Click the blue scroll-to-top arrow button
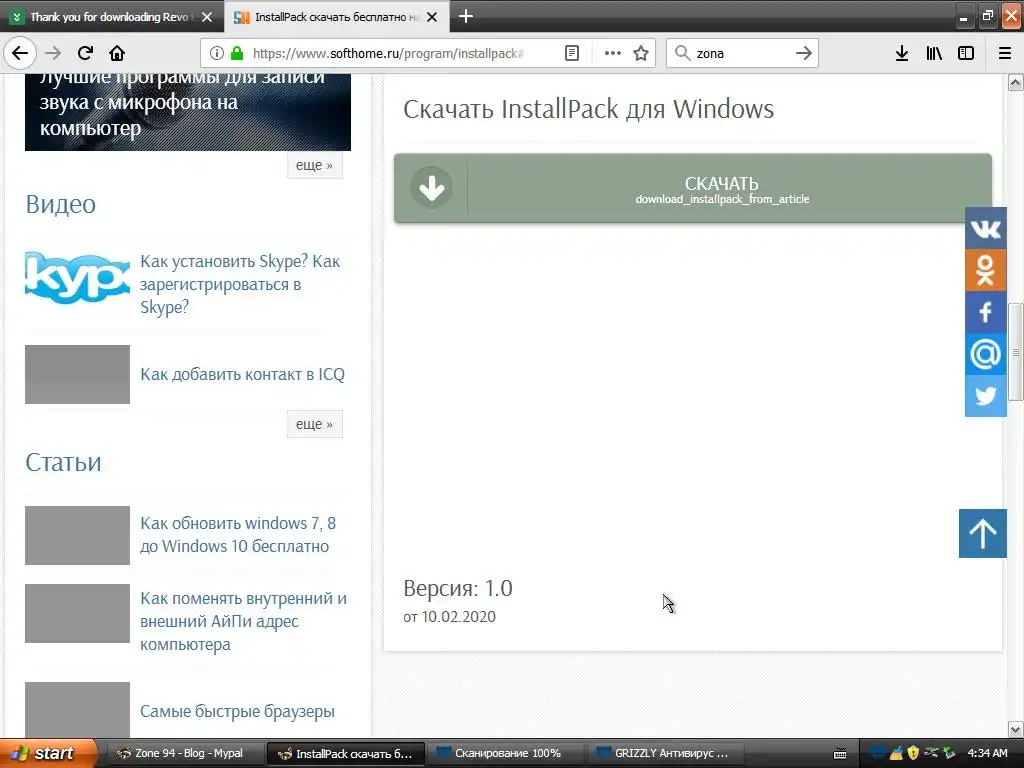The width and height of the screenshot is (1024, 768). [x=983, y=534]
